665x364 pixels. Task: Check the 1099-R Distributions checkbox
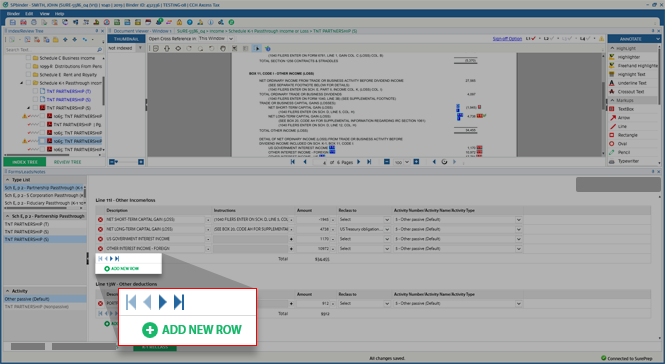28,66
